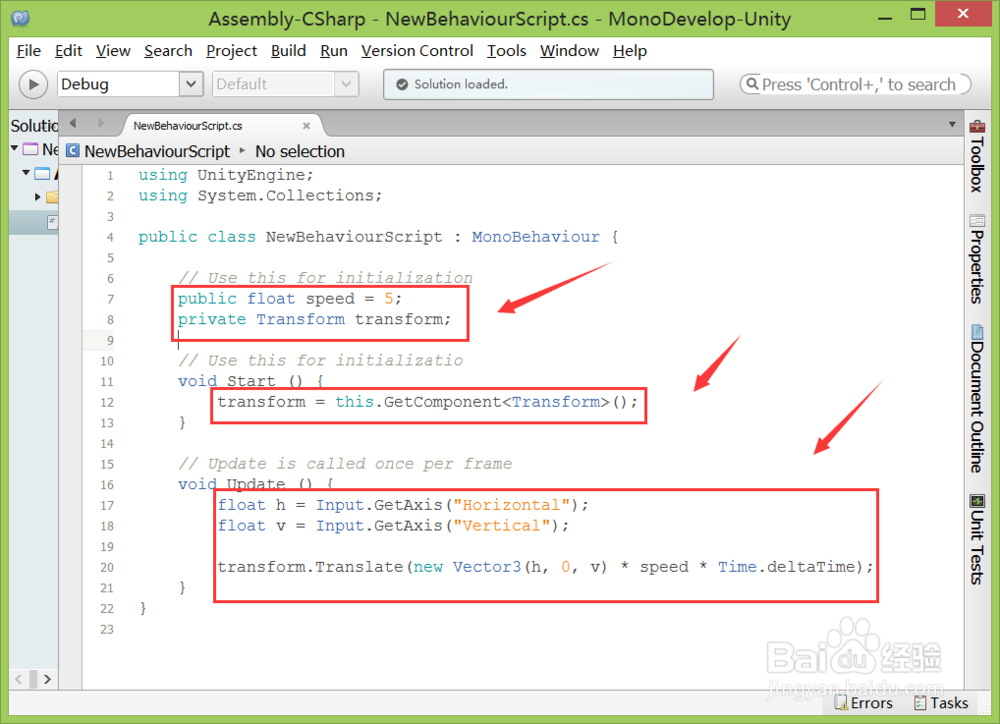Open the Errors pad
The image size is (1000, 724).
coord(864,703)
